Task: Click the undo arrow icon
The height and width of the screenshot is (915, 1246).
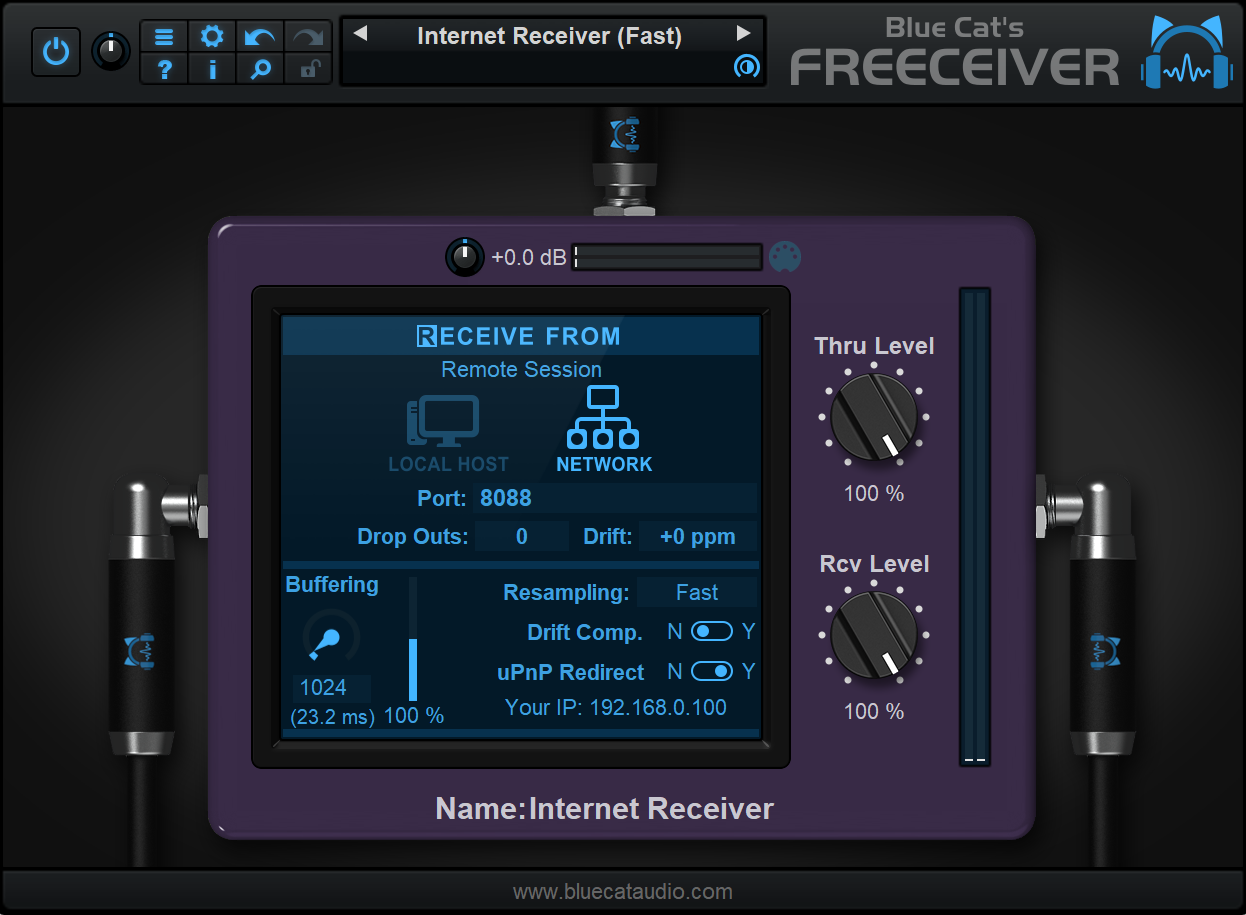Action: [259, 36]
